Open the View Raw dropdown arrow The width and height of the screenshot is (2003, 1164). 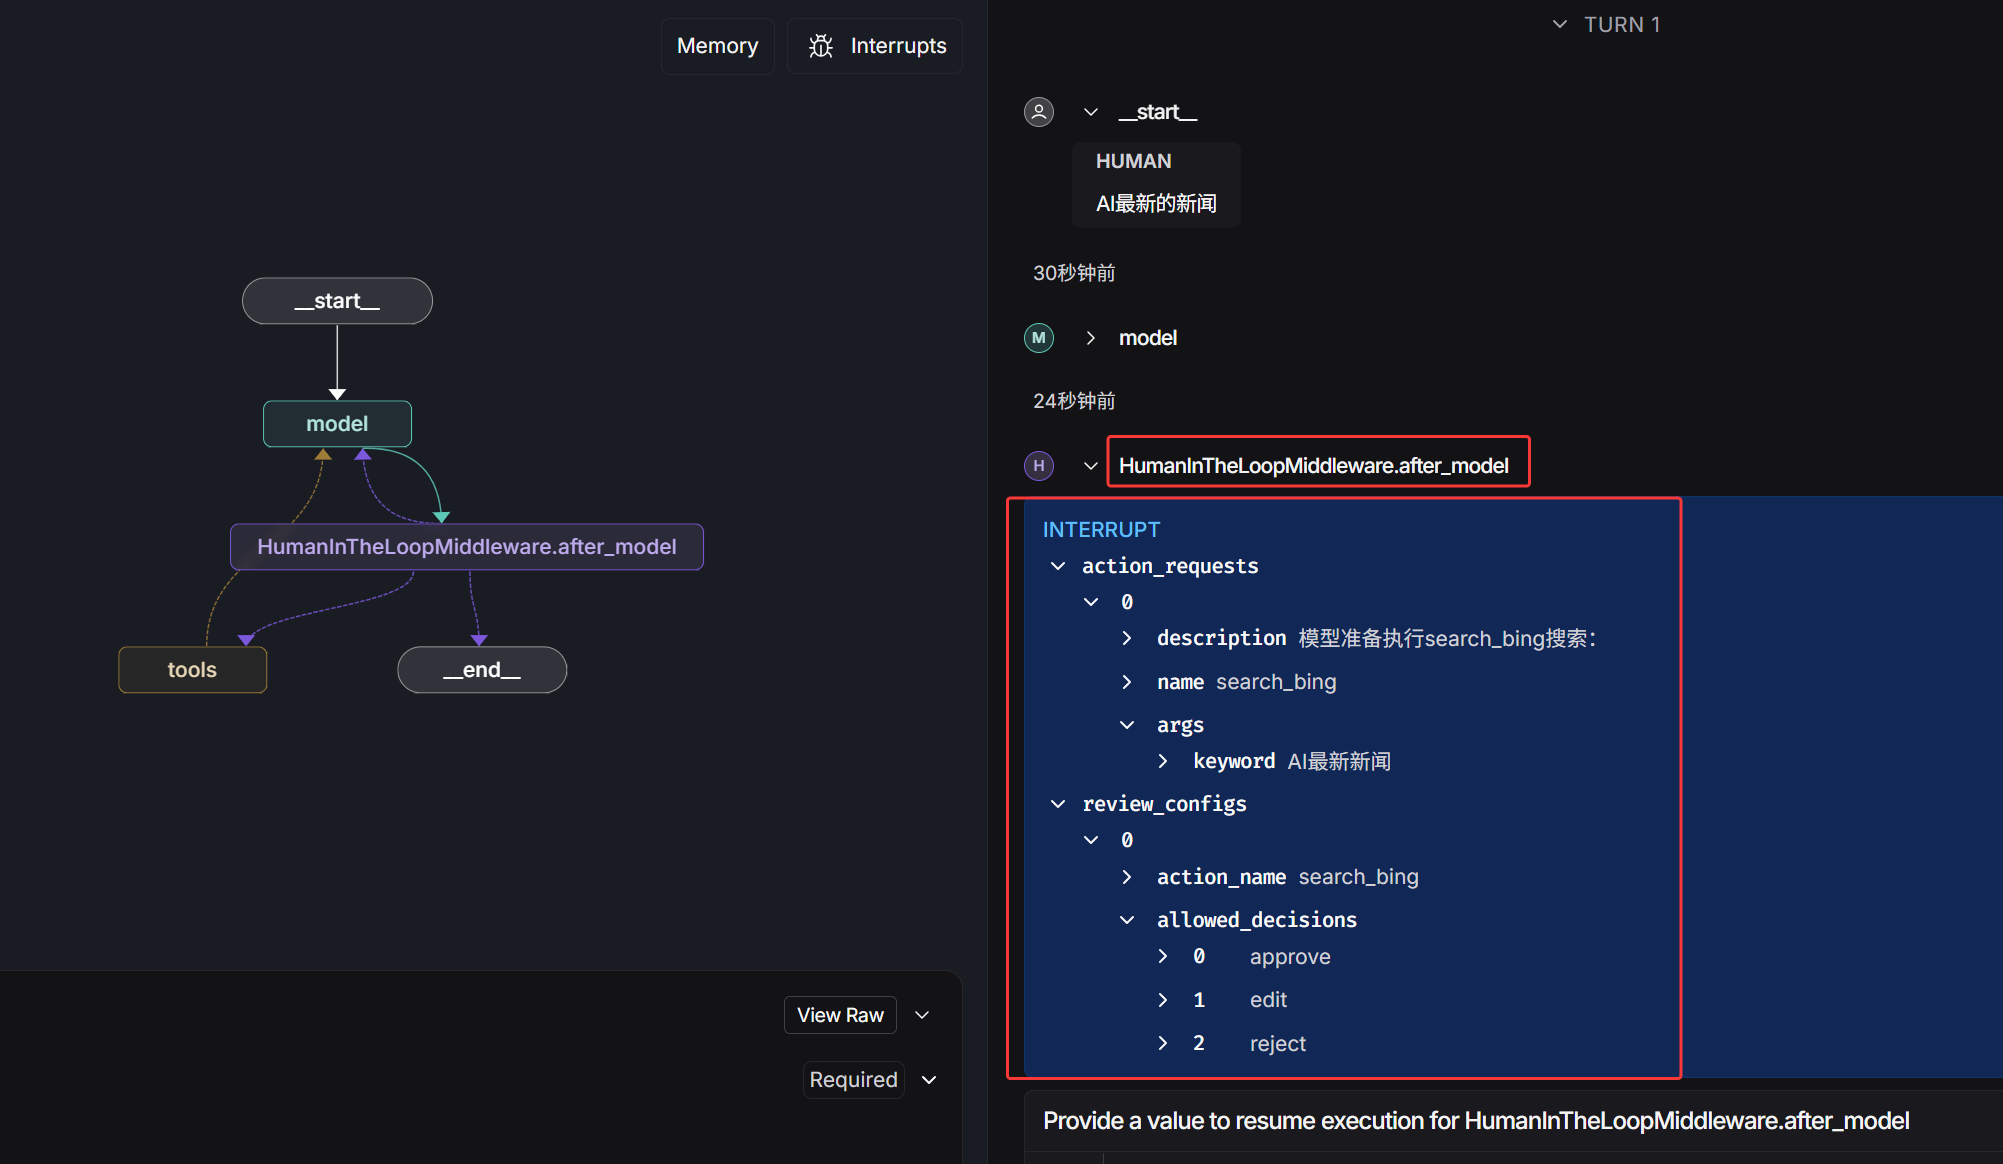[x=922, y=1015]
